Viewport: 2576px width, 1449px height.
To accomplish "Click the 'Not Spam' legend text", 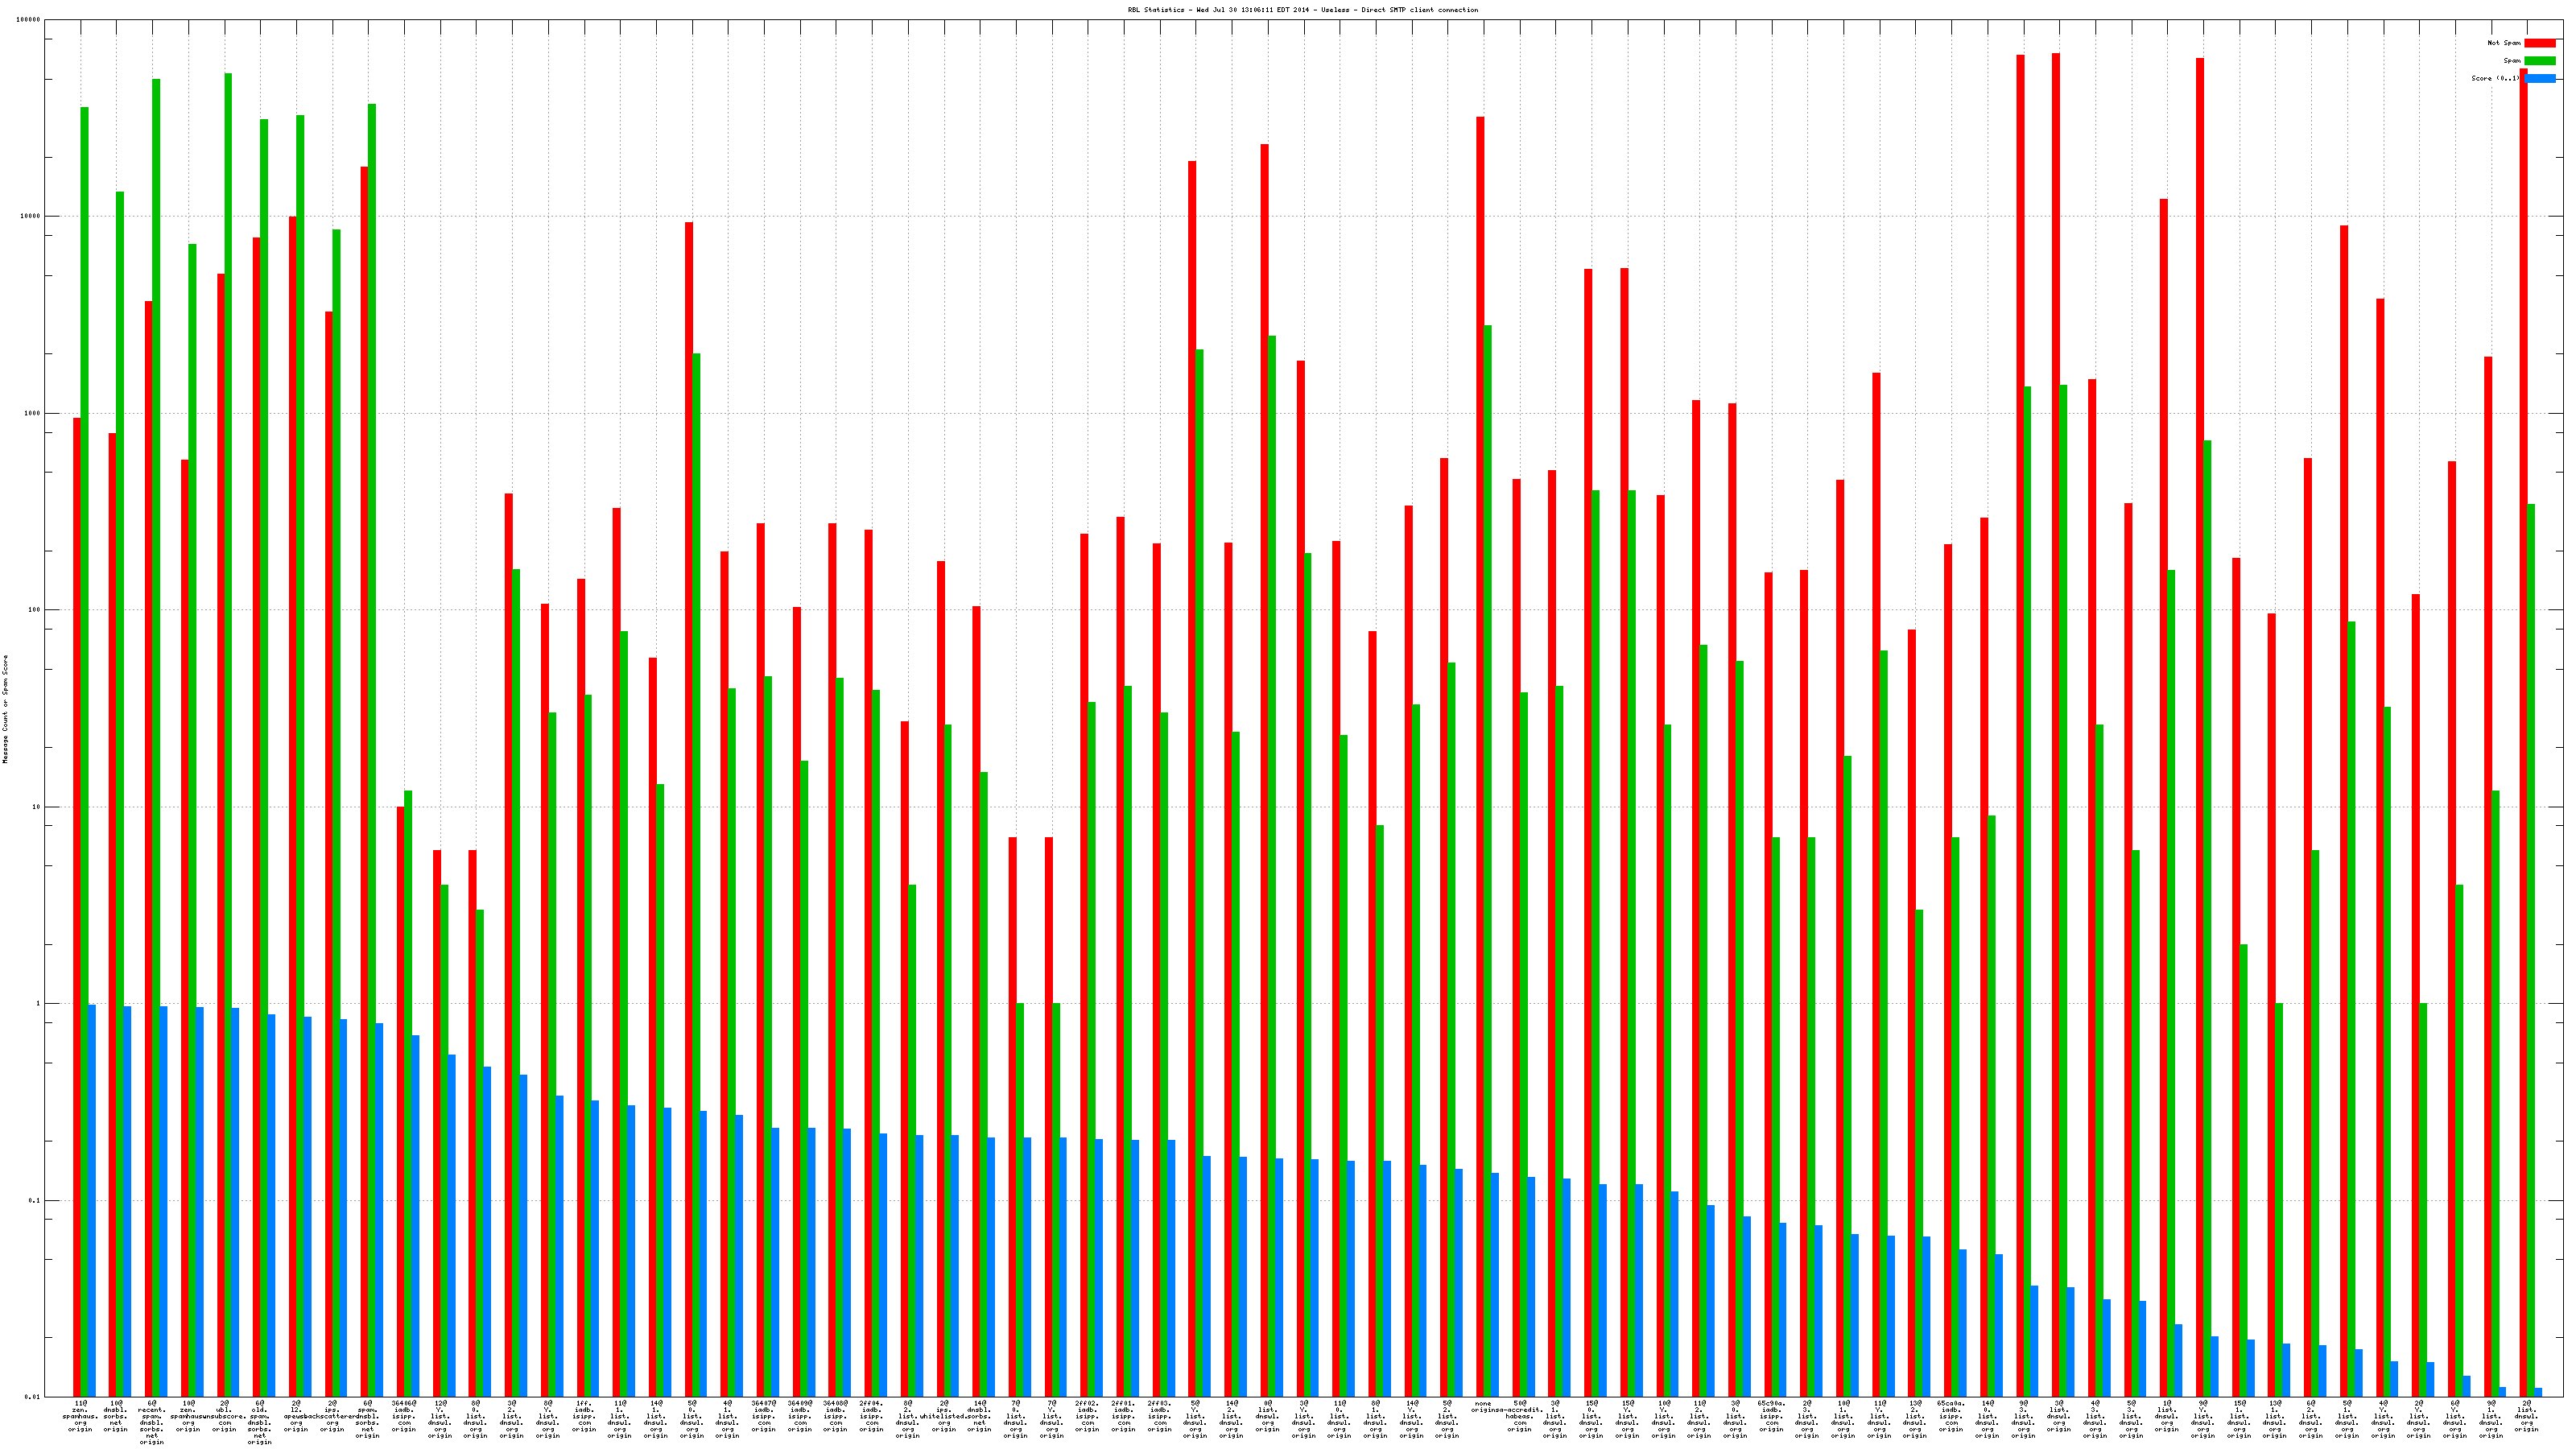I will 2504,43.
